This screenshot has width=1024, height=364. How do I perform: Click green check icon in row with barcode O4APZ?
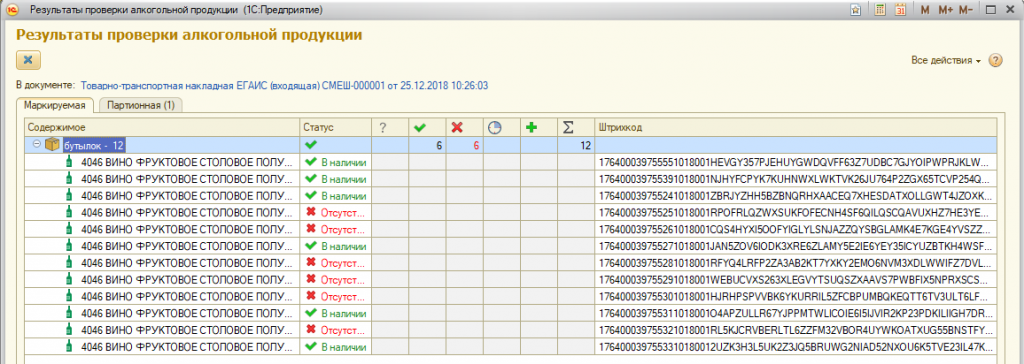[311, 313]
